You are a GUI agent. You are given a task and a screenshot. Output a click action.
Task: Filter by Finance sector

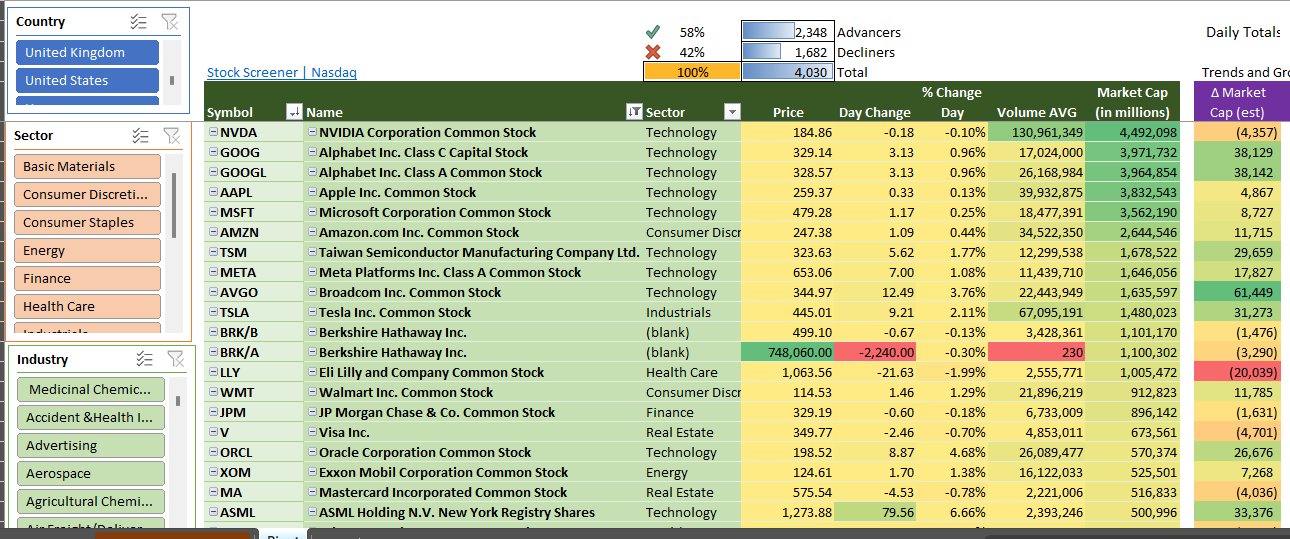87,278
